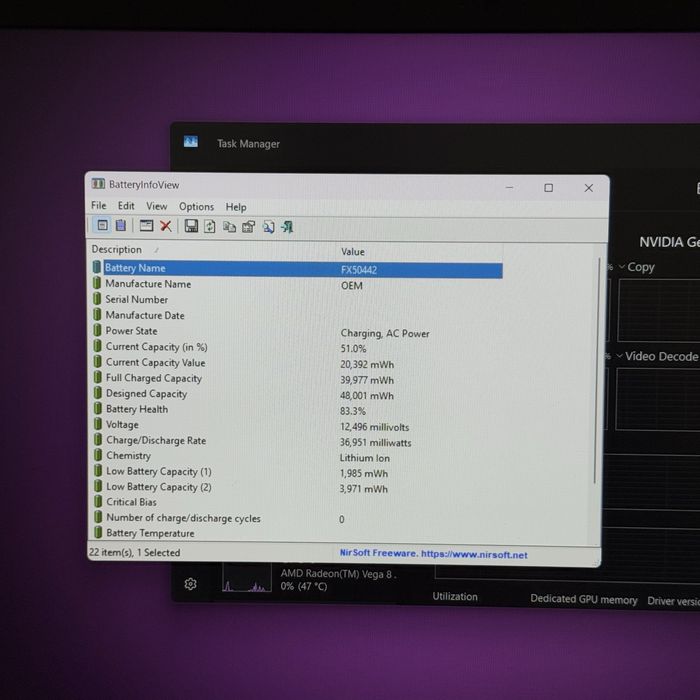Click the Battery Information view toolbar icon

(x=102, y=225)
